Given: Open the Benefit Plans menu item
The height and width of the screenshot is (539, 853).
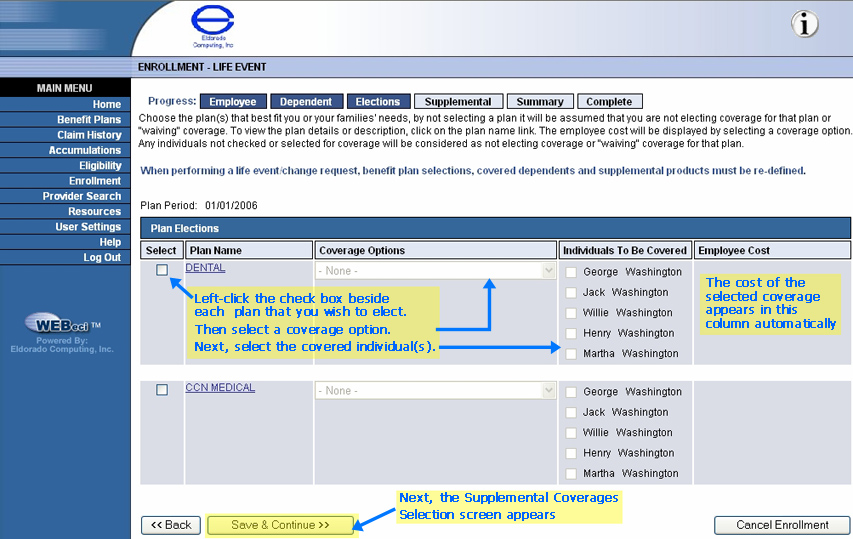Looking at the screenshot, I should [88, 120].
